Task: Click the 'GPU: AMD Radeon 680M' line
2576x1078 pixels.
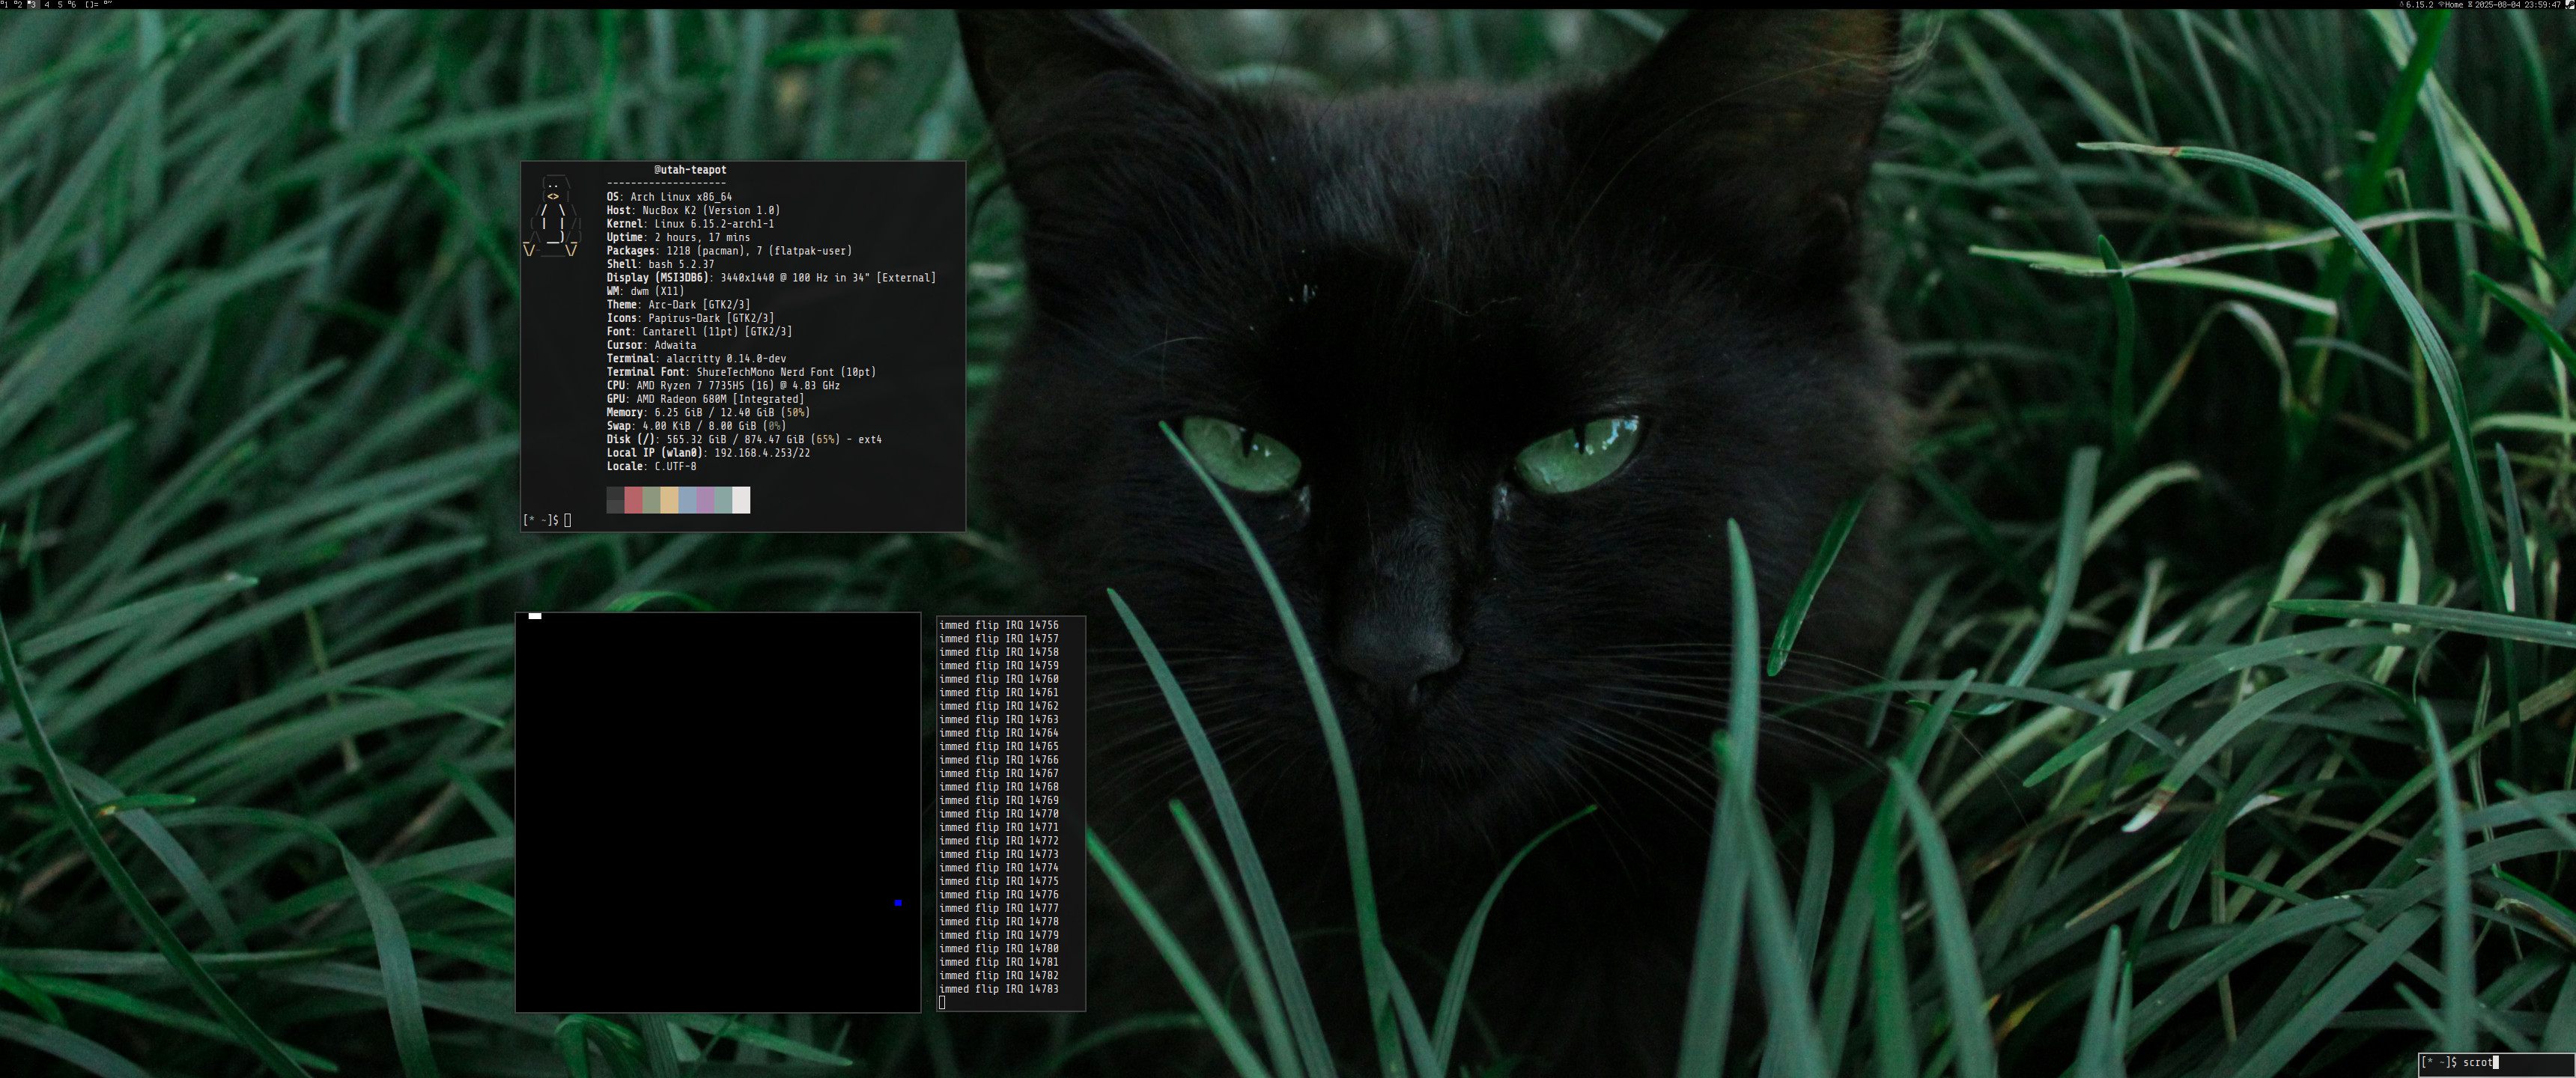Action: 705,399
